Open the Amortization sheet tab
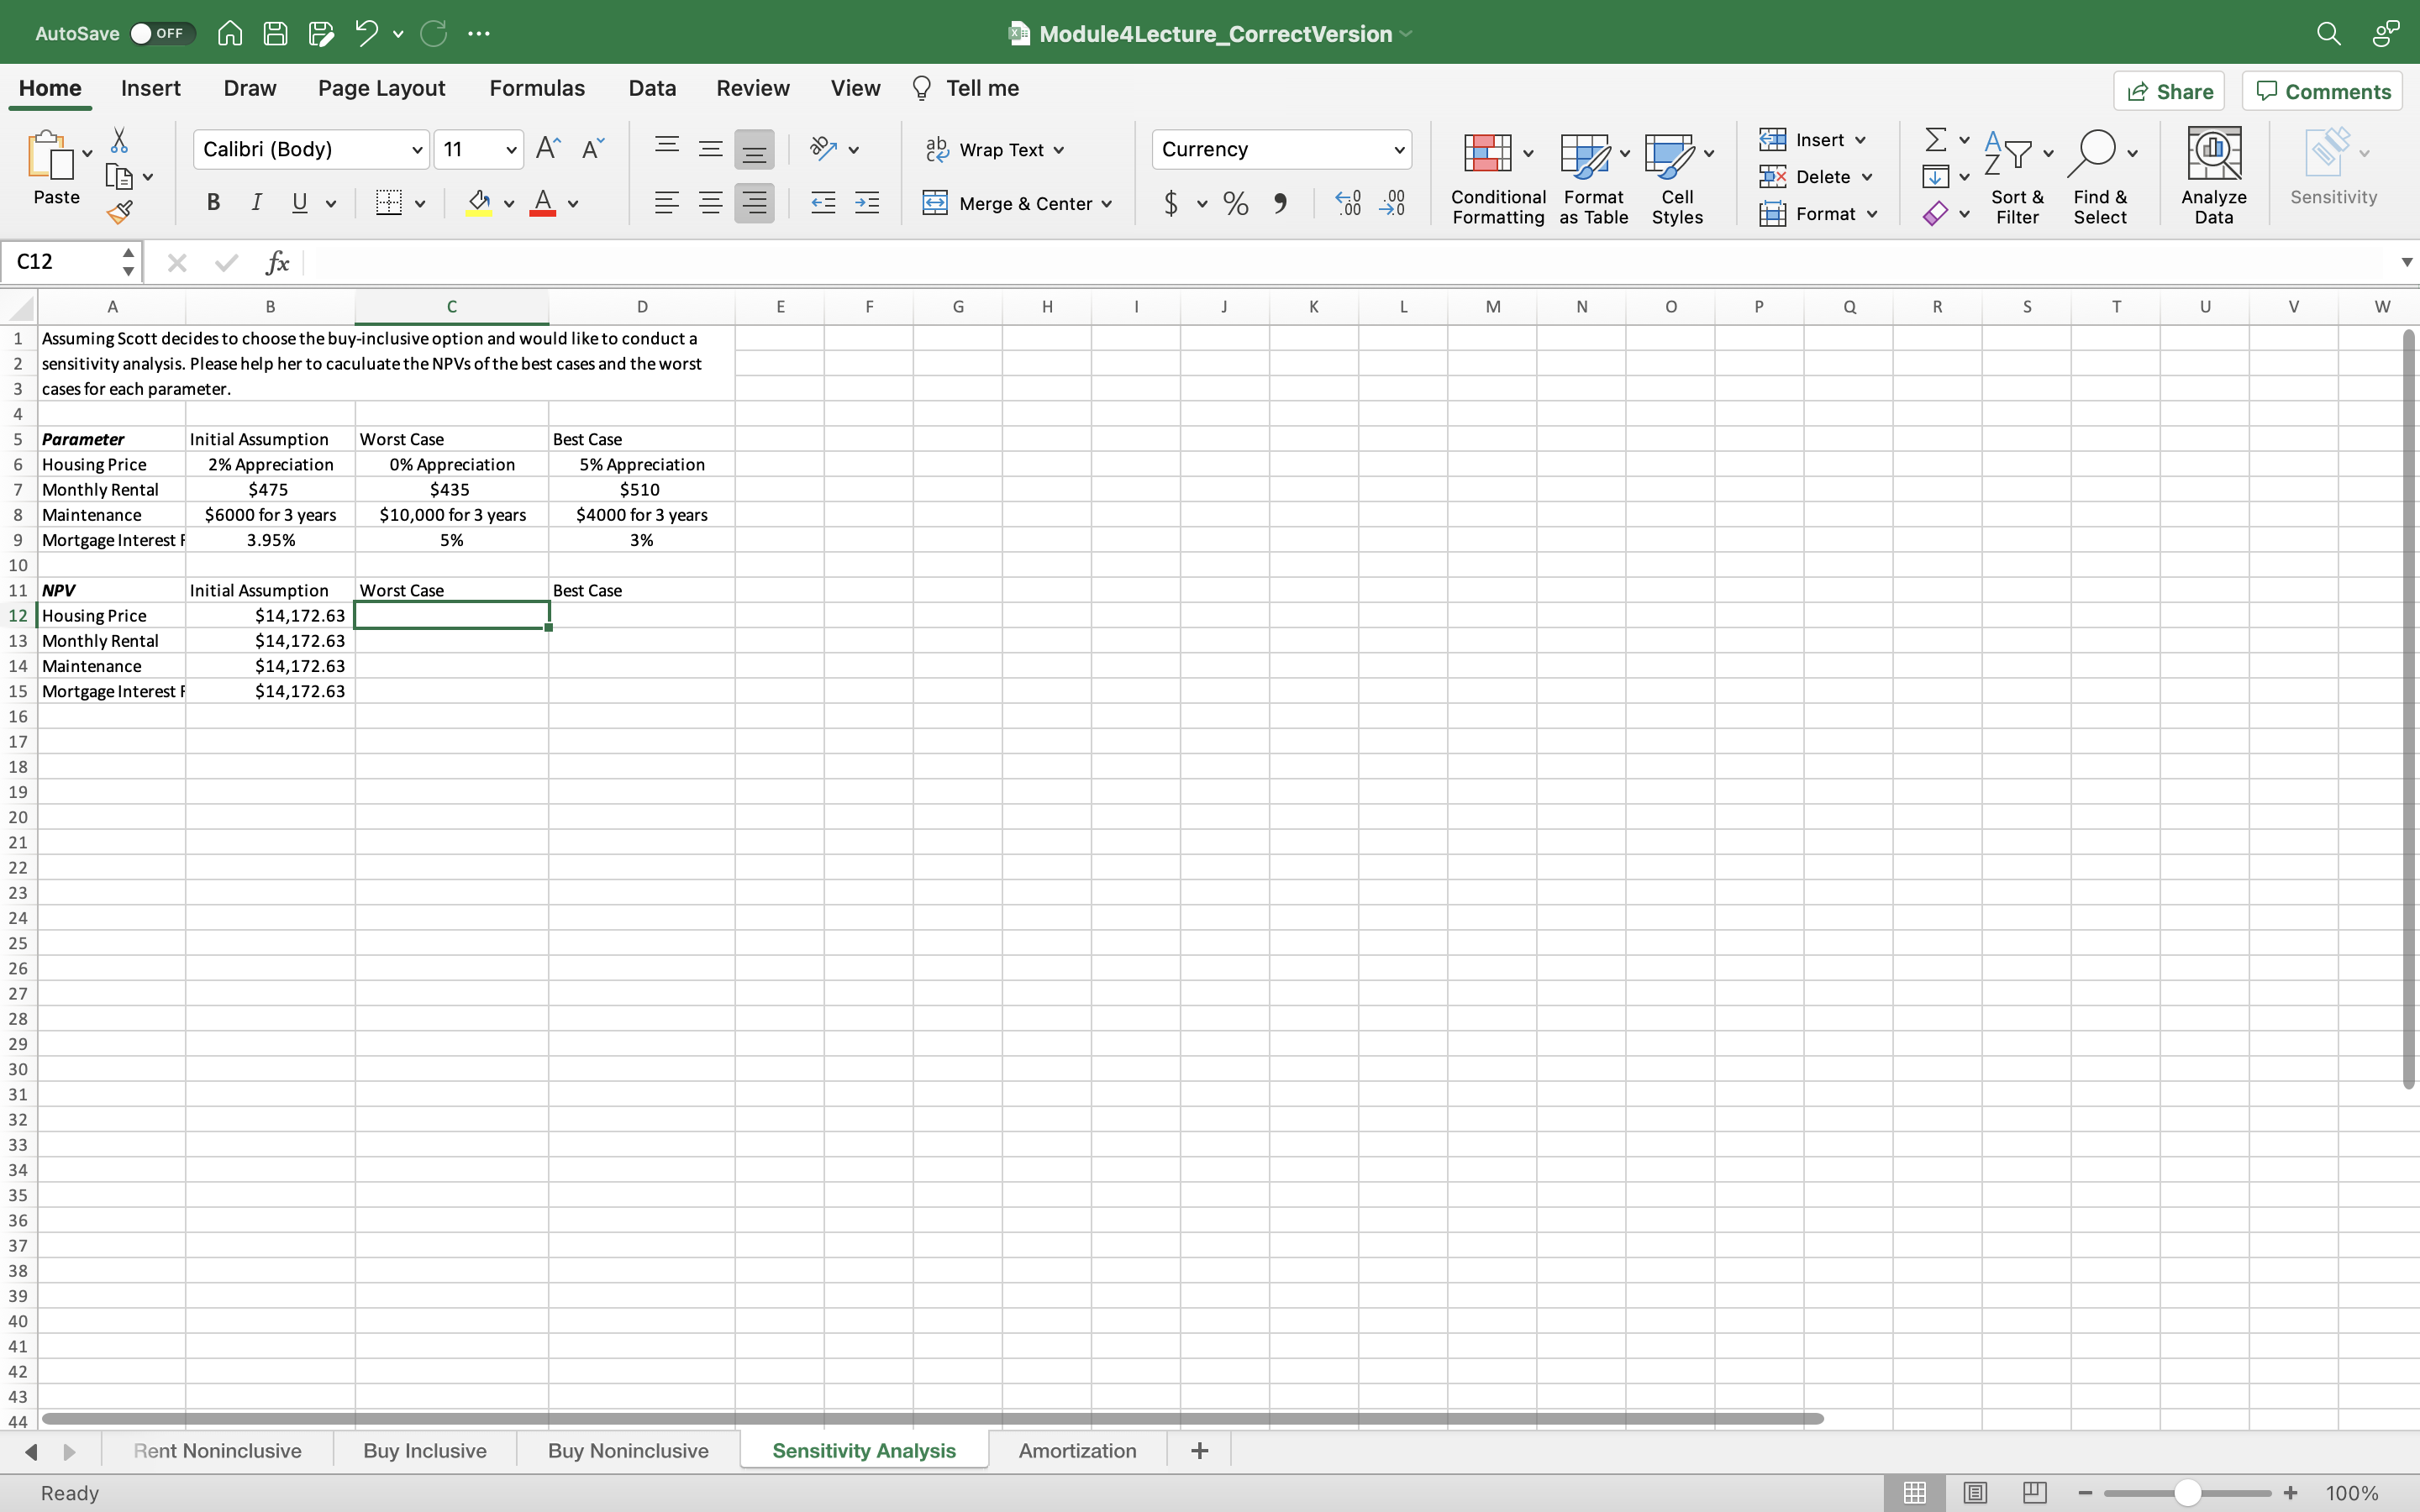2420x1512 pixels. pos(1077,1450)
